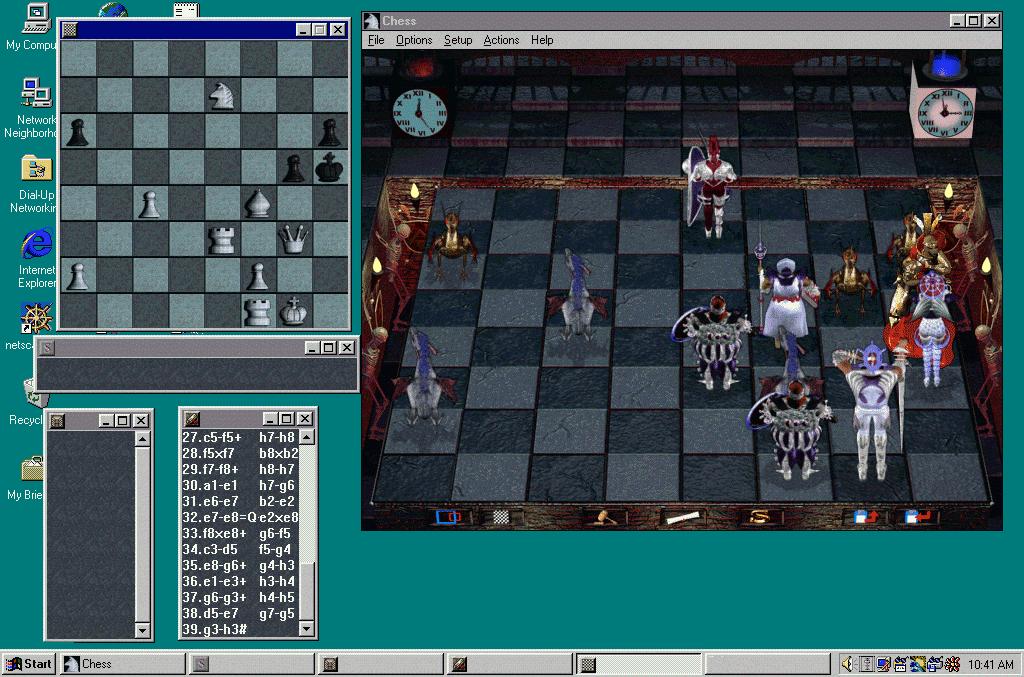The width and height of the screenshot is (1024, 677).
Task: Select the white rook on e3 in 2D board
Action: click(x=221, y=239)
